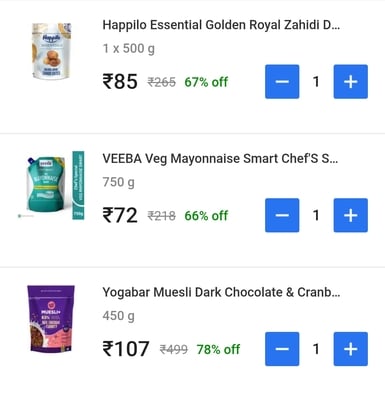This screenshot has width=385, height=400.
Task: Select the ₹85 price of Happilo dates
Action: click(x=120, y=82)
